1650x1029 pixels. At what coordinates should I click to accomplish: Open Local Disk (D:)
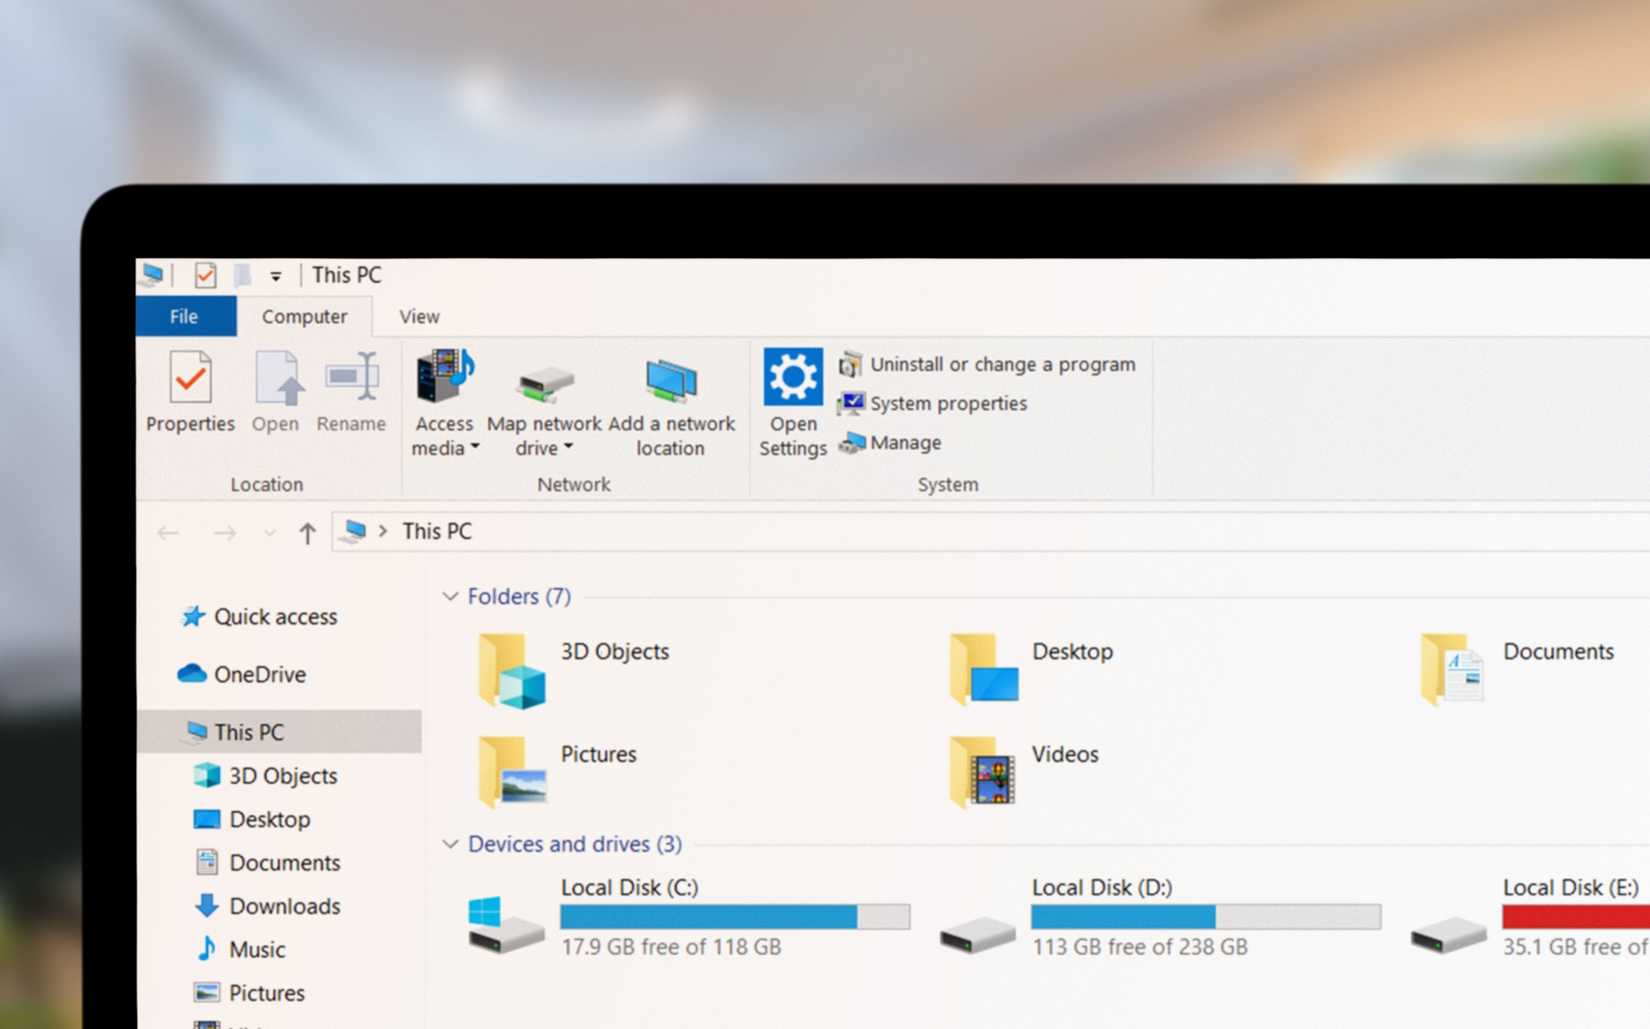click(x=1101, y=887)
